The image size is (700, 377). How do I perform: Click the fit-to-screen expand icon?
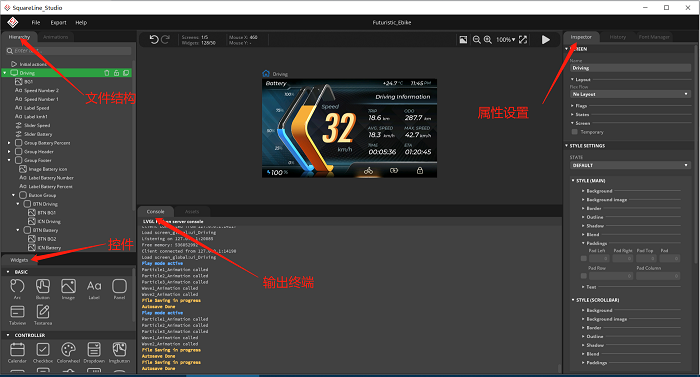click(x=523, y=40)
